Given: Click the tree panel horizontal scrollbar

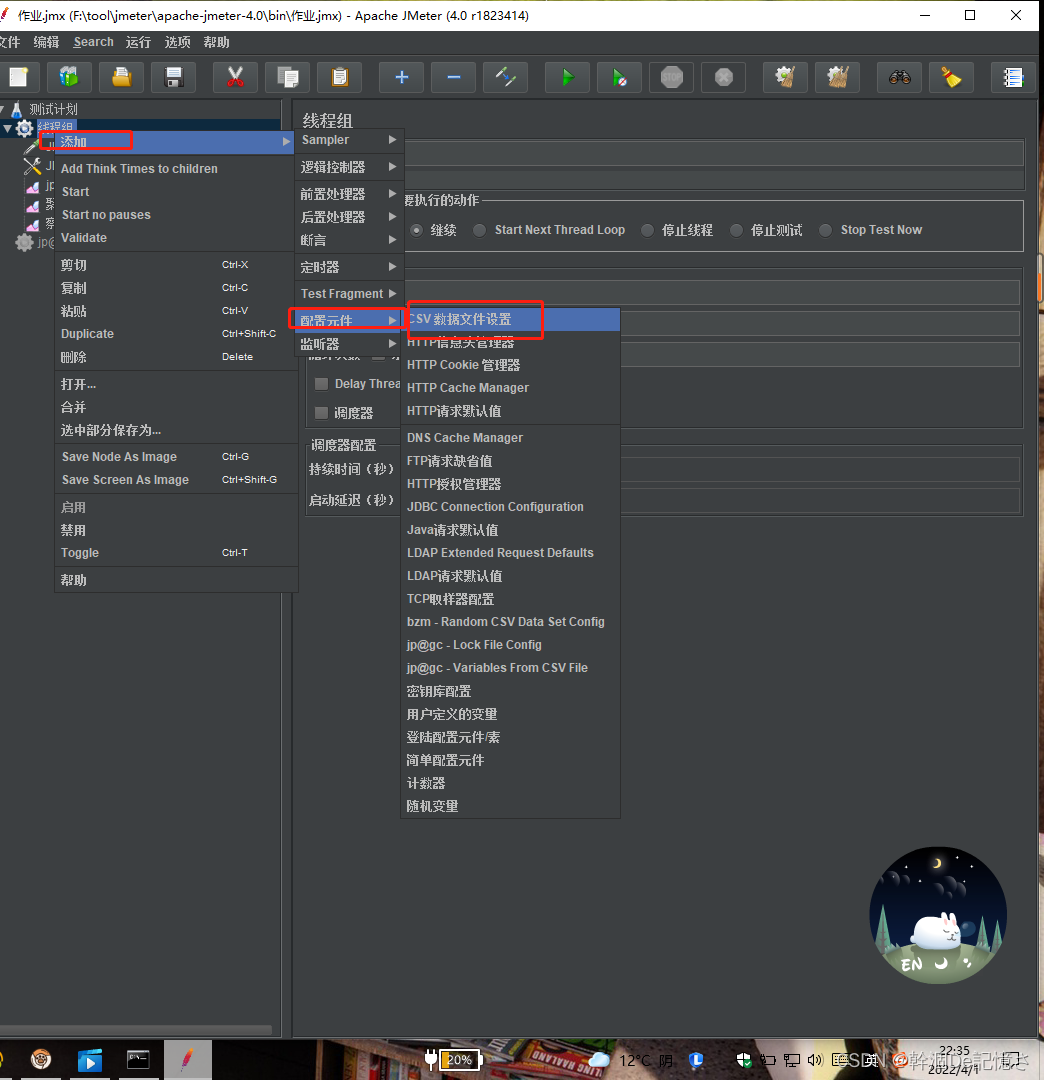Looking at the screenshot, I should coord(136,1030).
